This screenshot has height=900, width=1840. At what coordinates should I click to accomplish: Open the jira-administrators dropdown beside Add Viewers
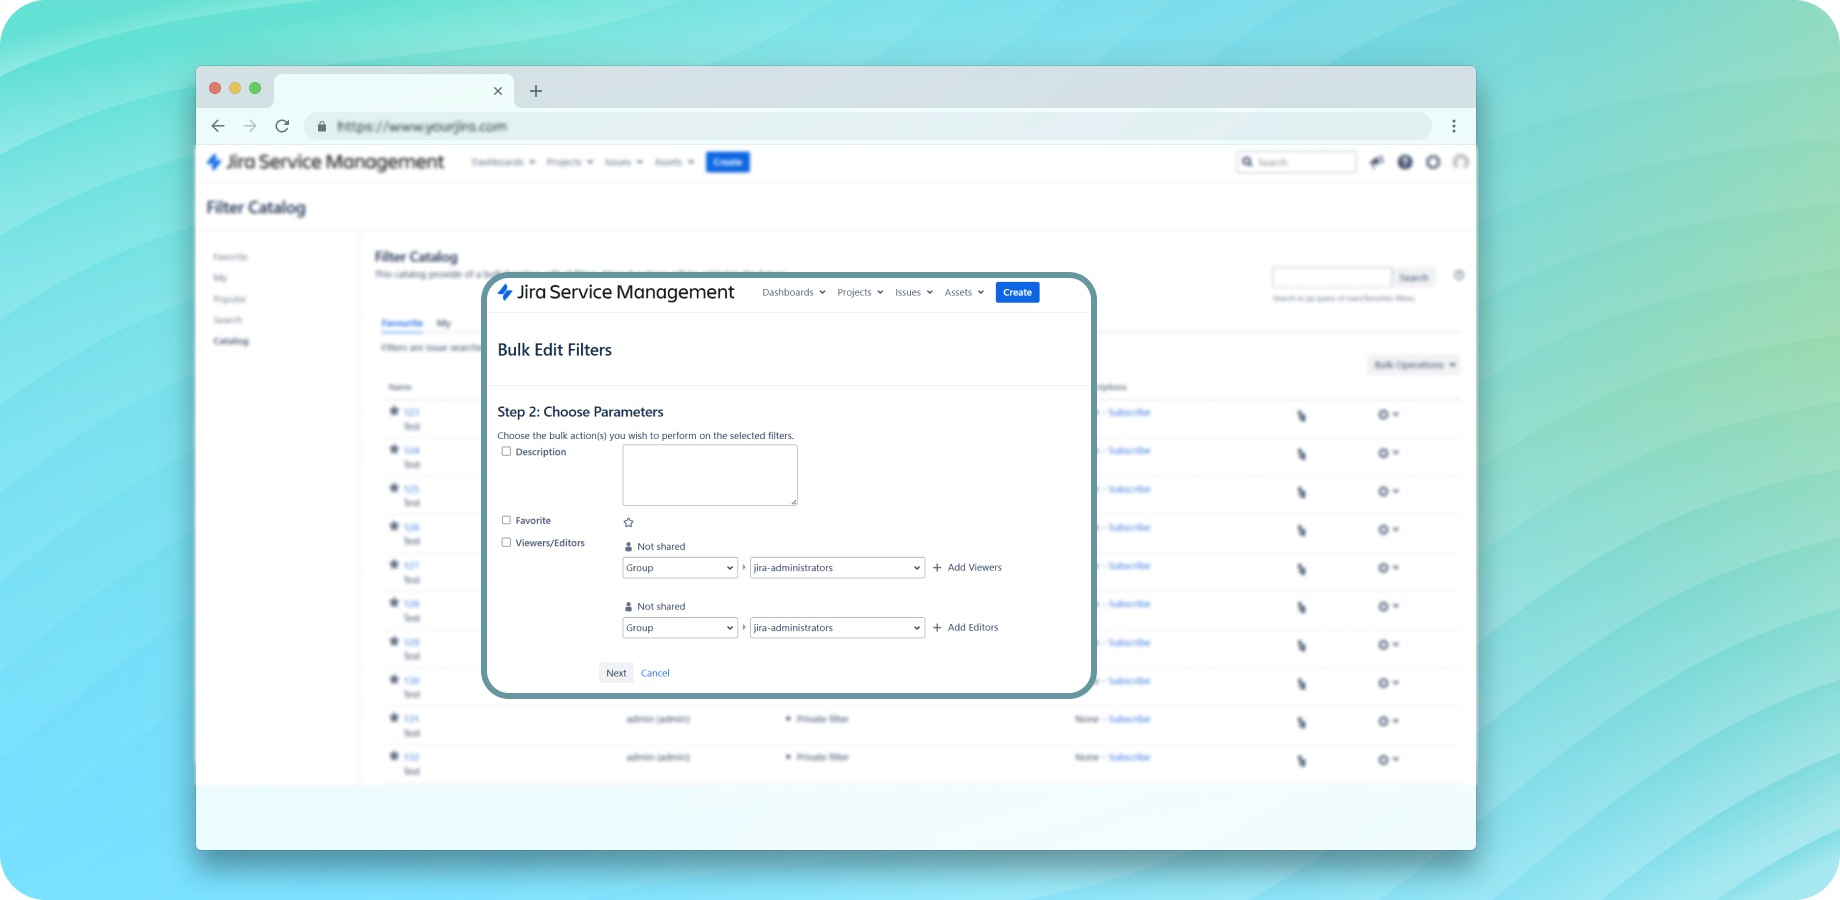(x=837, y=568)
